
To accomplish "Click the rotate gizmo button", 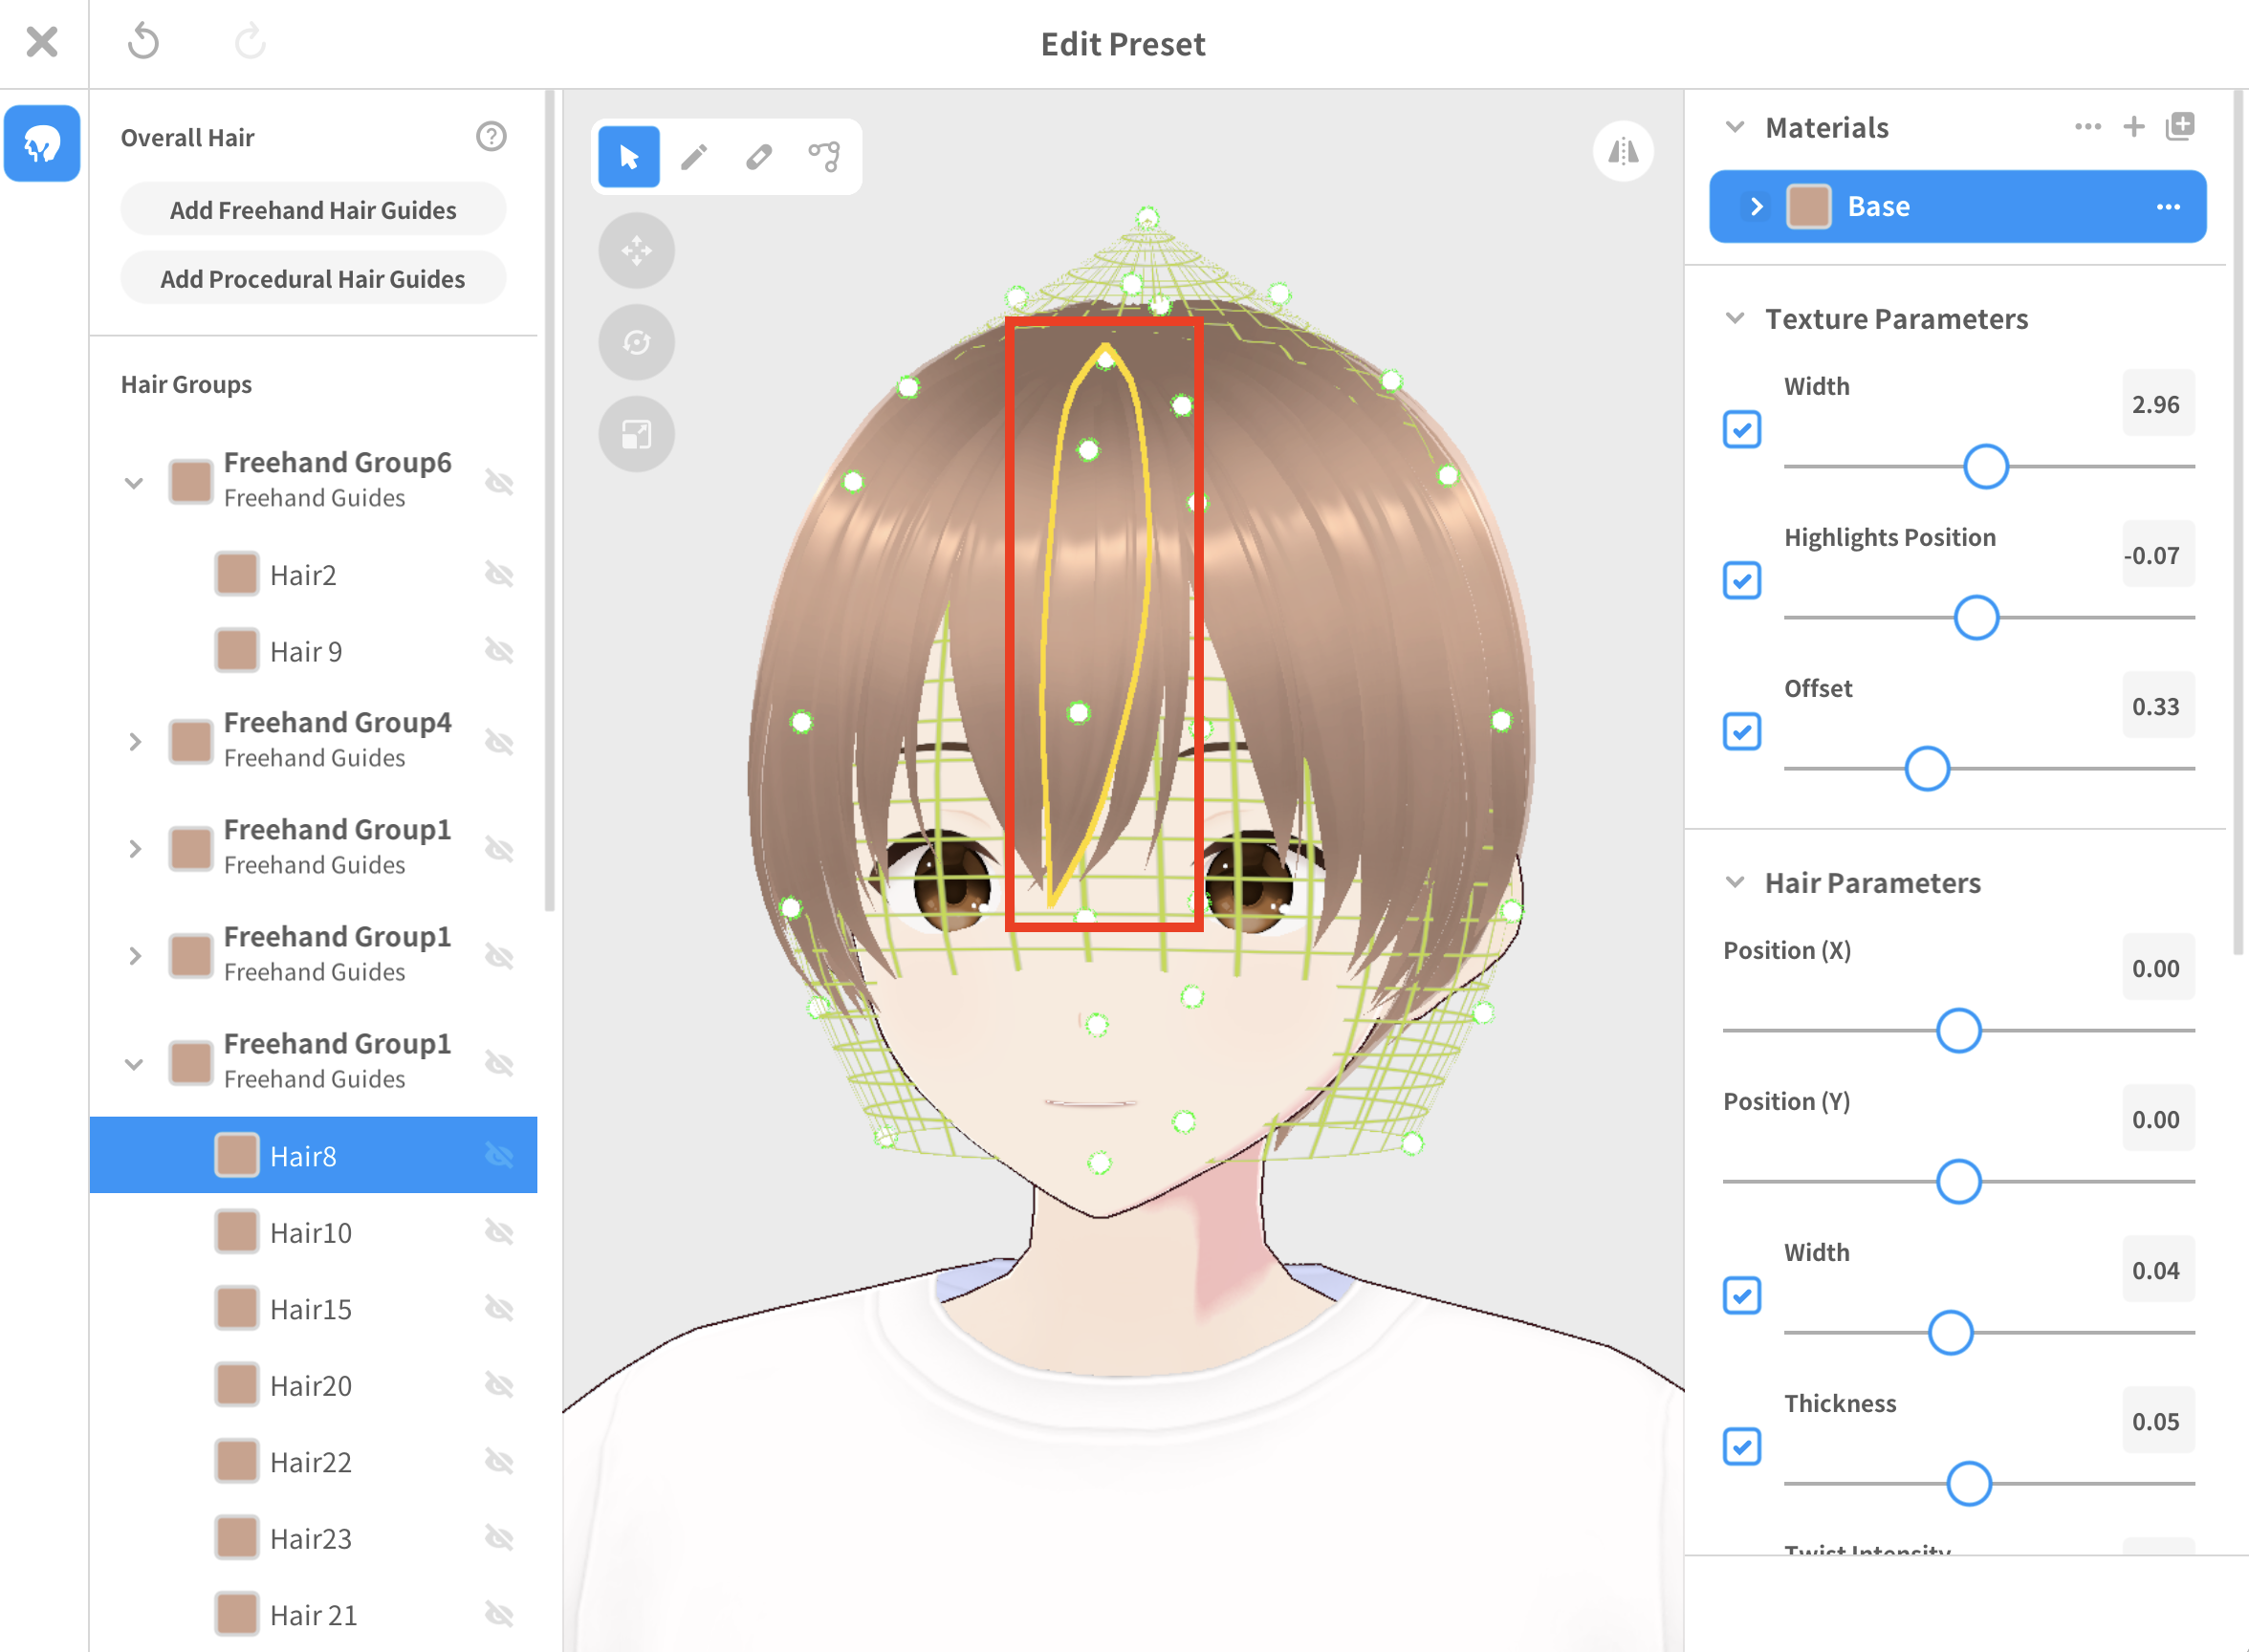I will [x=637, y=342].
